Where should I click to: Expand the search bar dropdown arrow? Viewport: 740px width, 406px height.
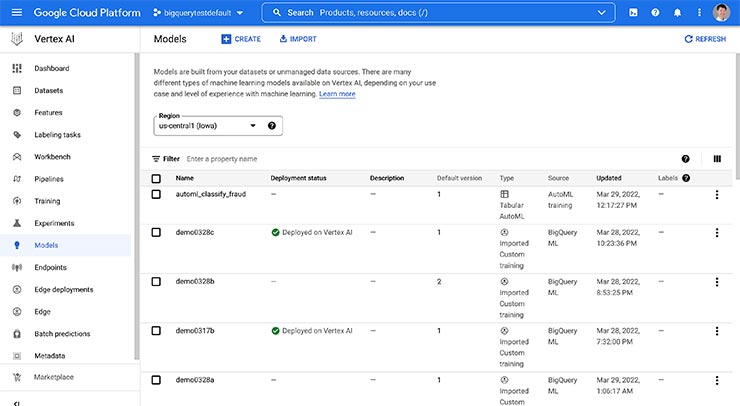[601, 13]
